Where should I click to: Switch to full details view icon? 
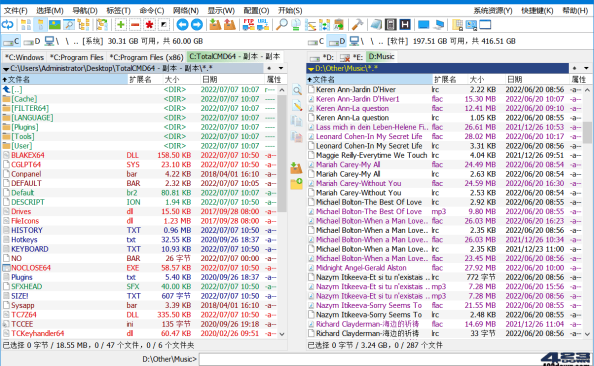(40, 25)
